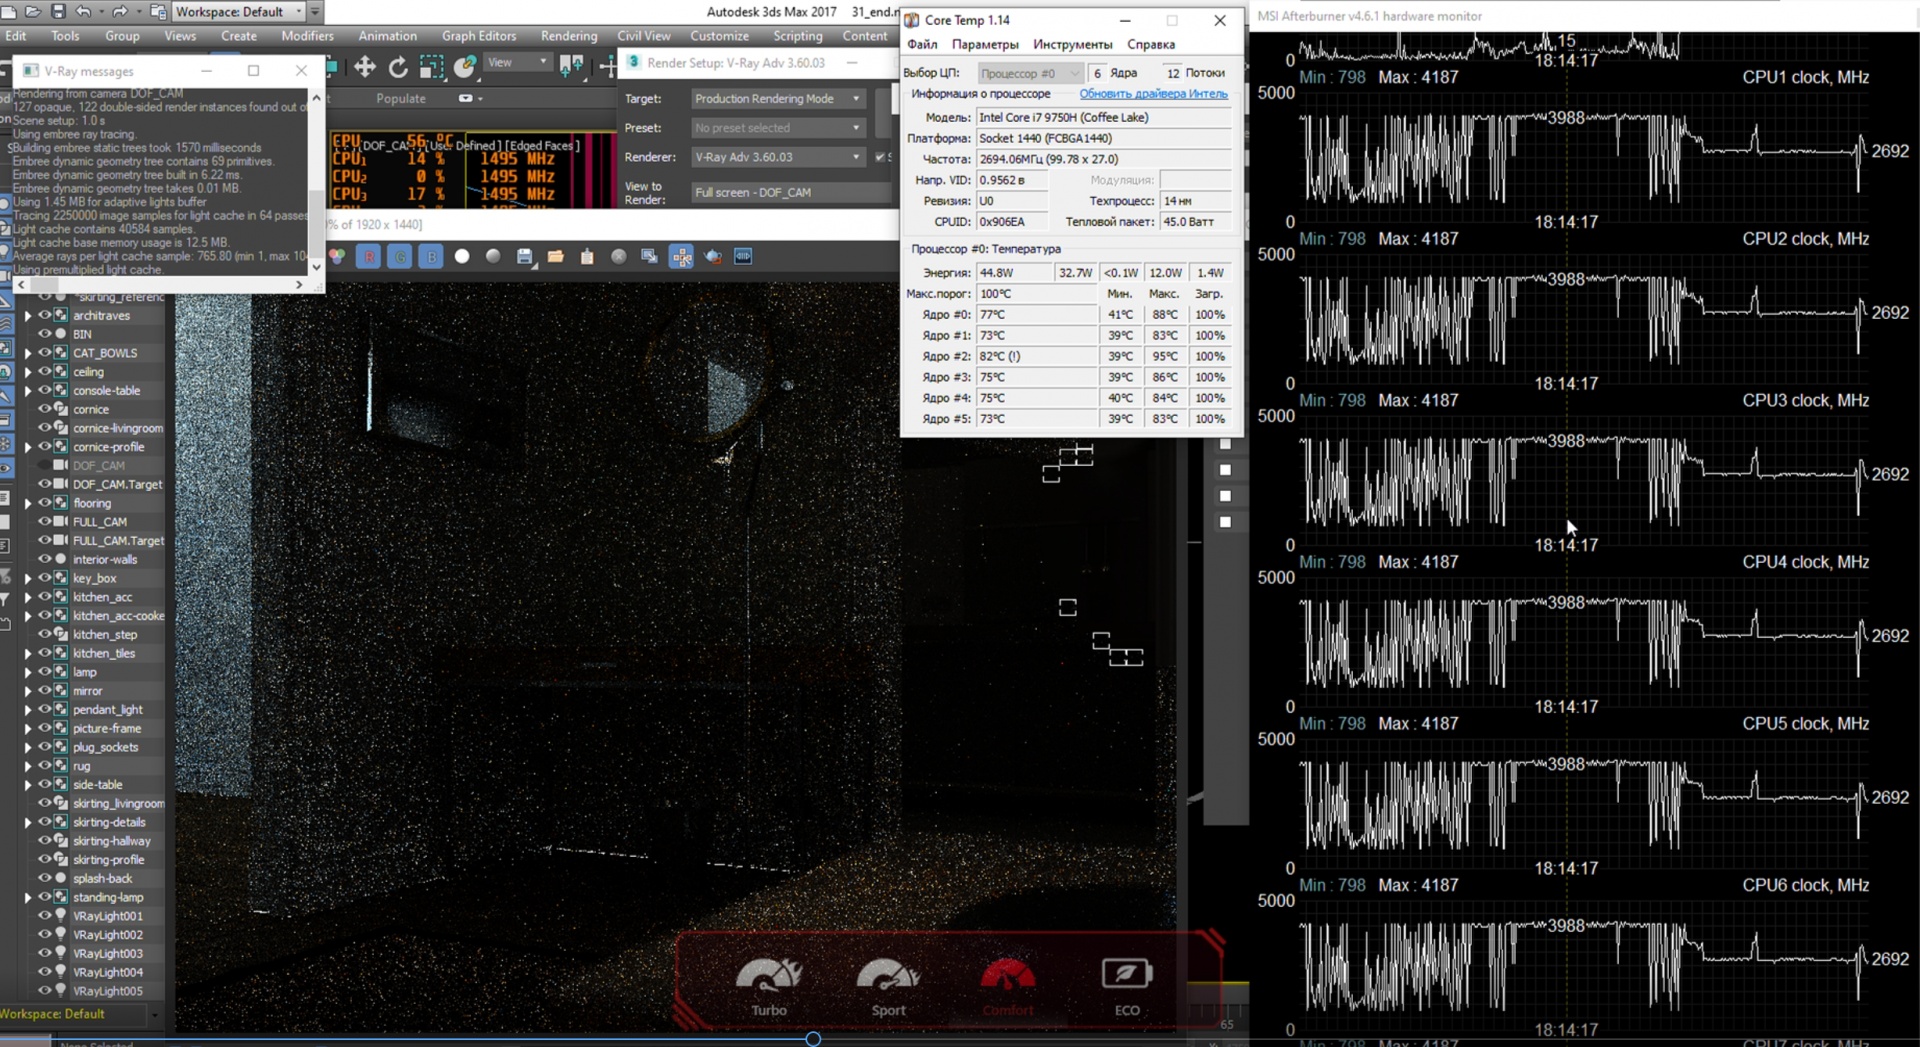Viewport: 1920px width, 1047px height.
Task: Click the teapot render icon in frame buffer
Action: (x=712, y=257)
